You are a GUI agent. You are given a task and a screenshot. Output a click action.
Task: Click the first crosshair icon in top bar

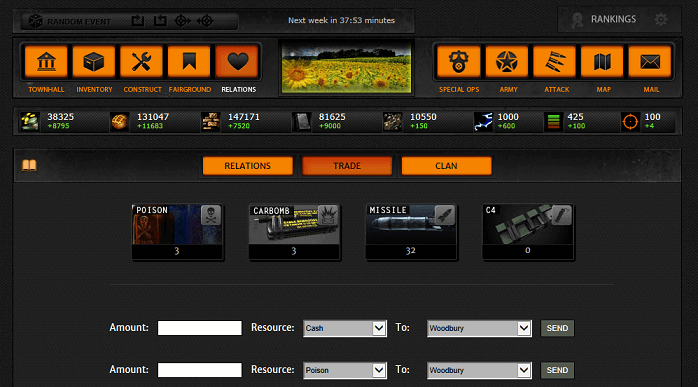point(183,20)
